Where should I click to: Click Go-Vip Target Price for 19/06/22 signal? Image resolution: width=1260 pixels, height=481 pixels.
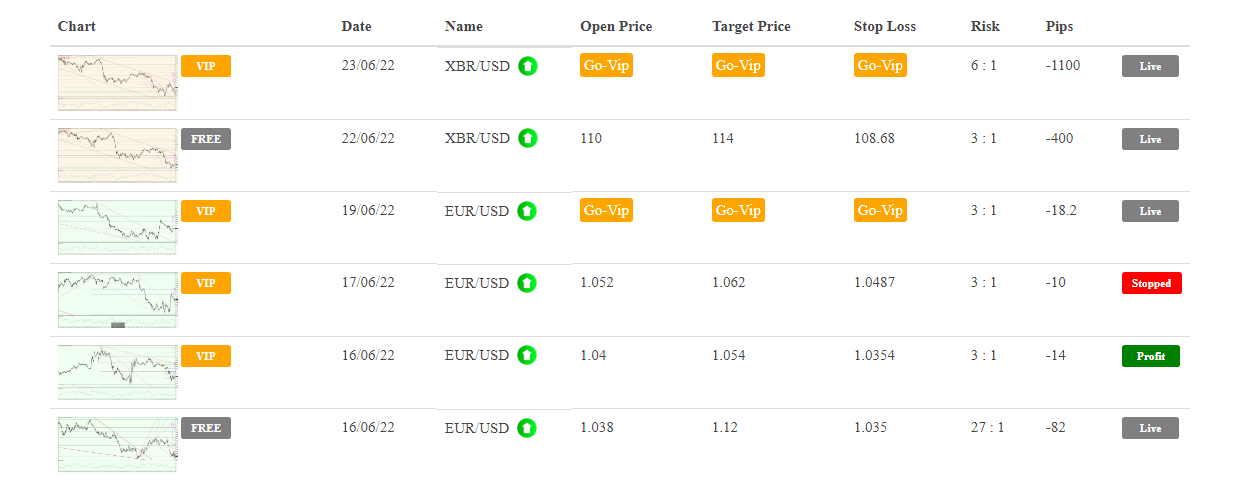point(738,211)
